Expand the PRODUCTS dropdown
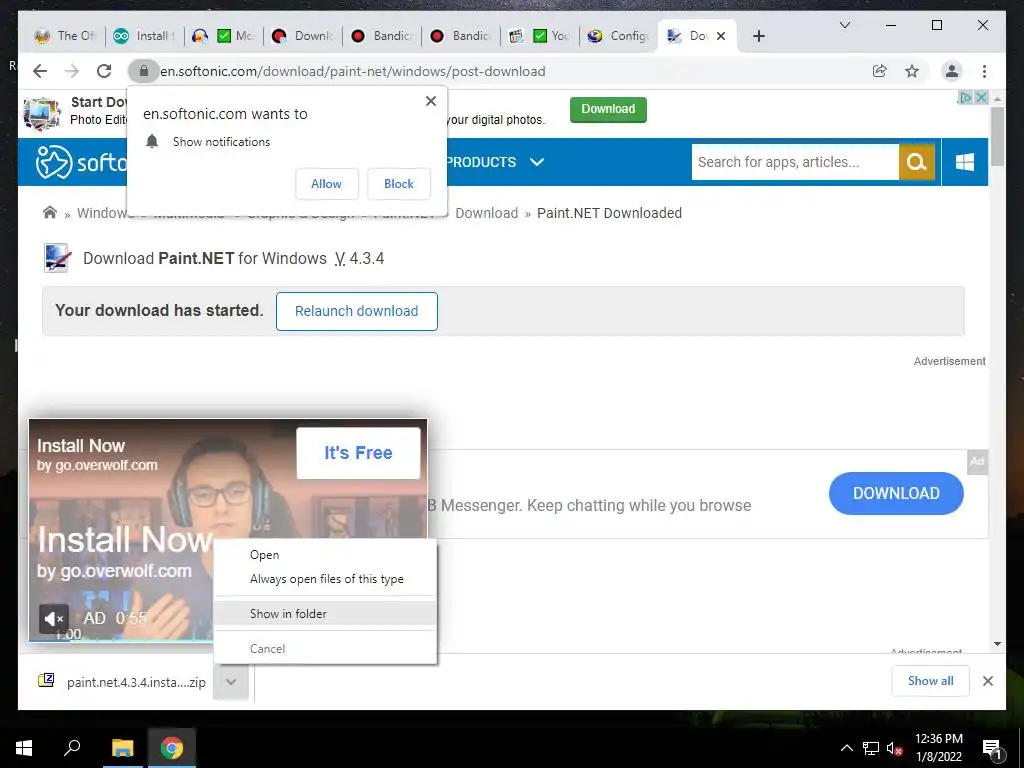 tap(495, 162)
